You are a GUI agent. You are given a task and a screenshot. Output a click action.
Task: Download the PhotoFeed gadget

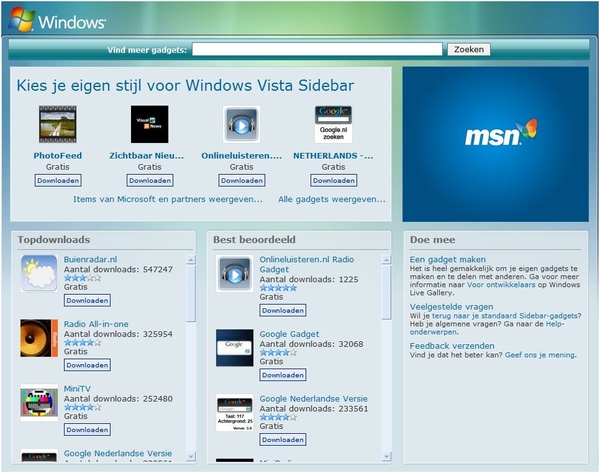(x=58, y=181)
